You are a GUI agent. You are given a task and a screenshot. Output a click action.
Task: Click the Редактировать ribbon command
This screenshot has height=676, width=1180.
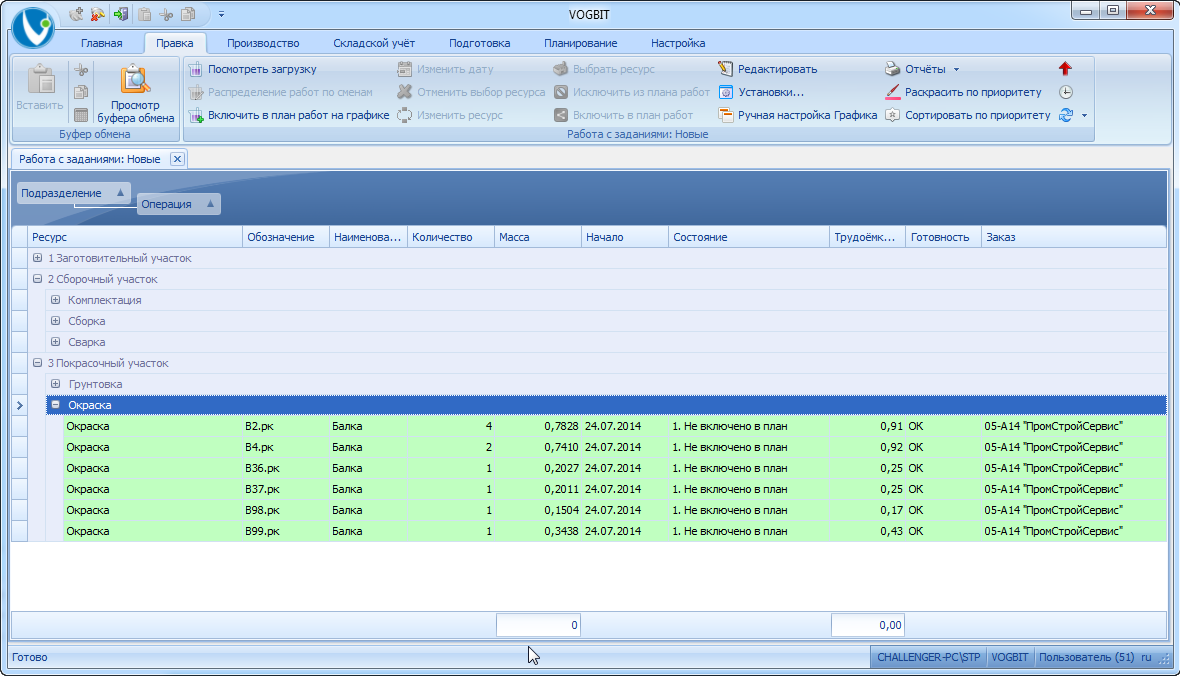[768, 69]
